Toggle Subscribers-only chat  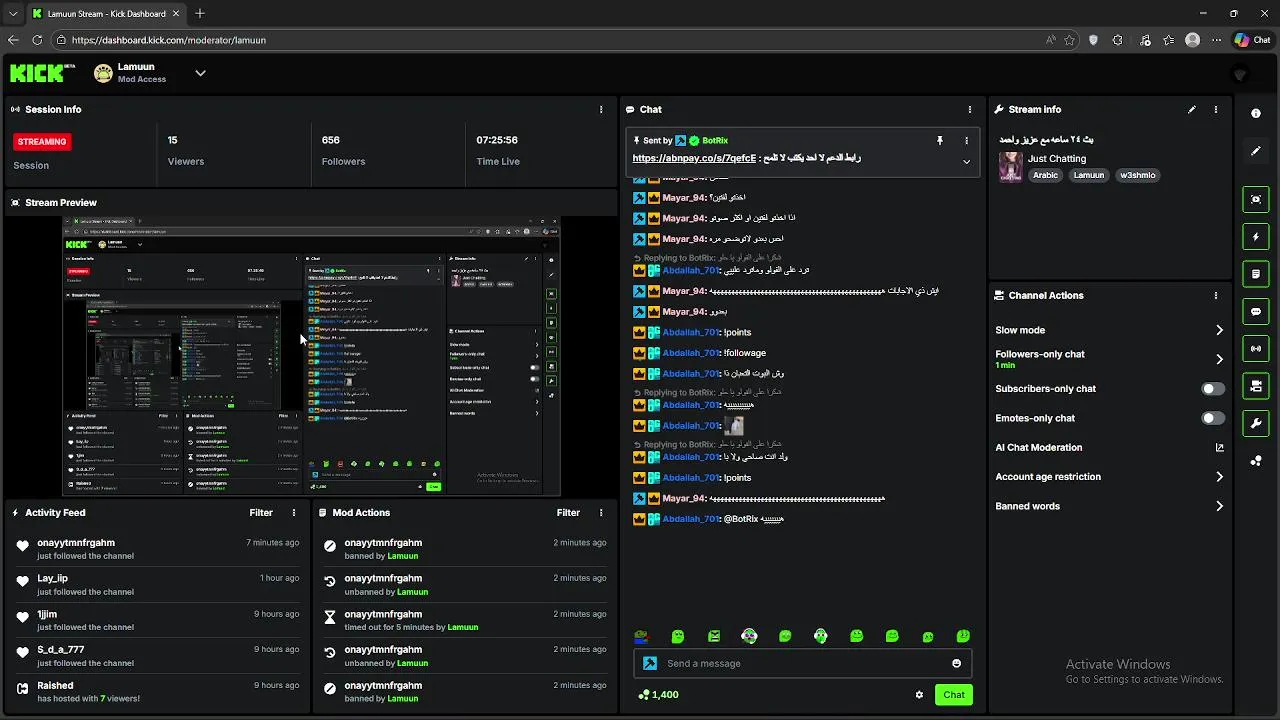[x=1213, y=389]
